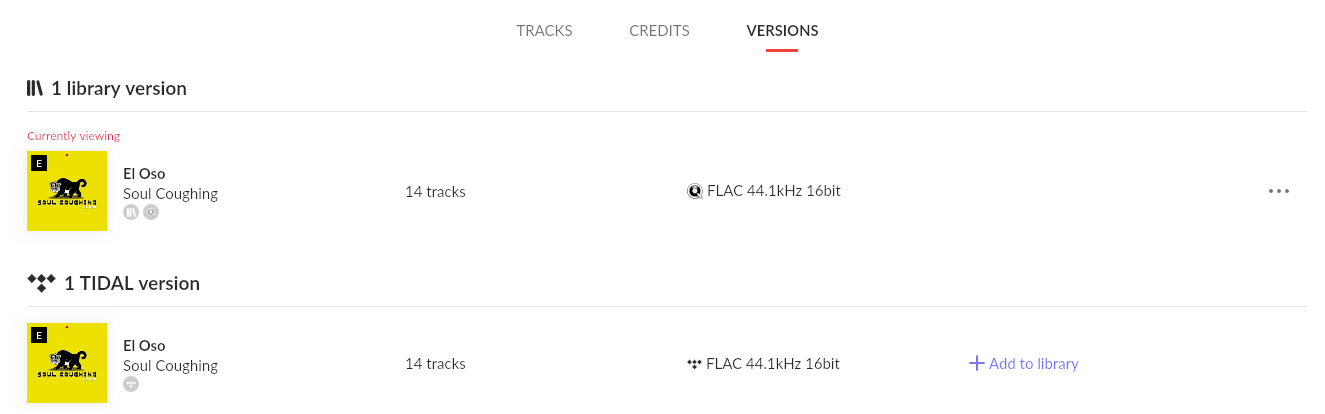1325x414 pixels.
Task: Click the El Oso title in the TIDAL version
Action: click(144, 345)
